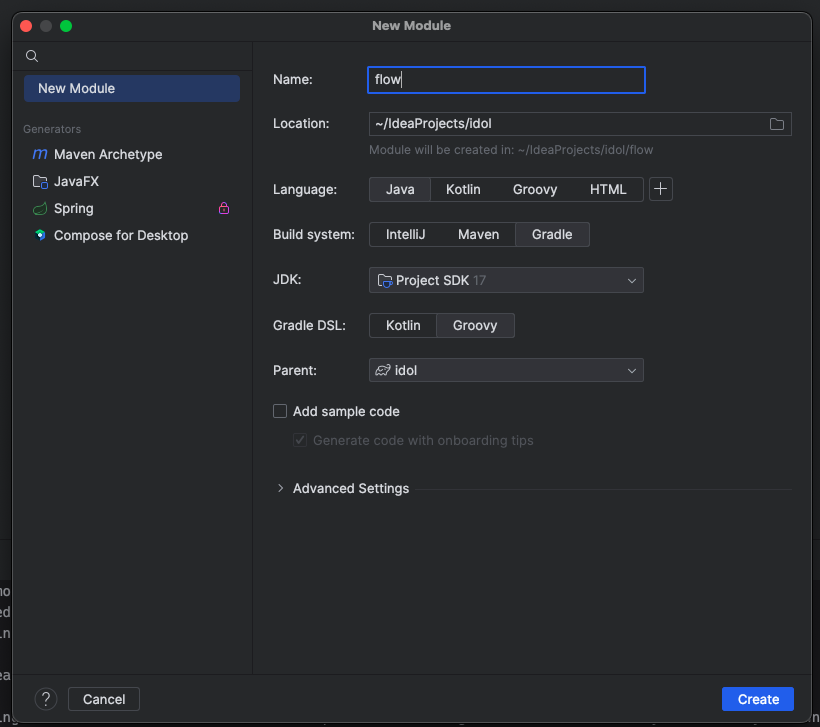
Task: Select the New Module entry
Action: tap(132, 88)
